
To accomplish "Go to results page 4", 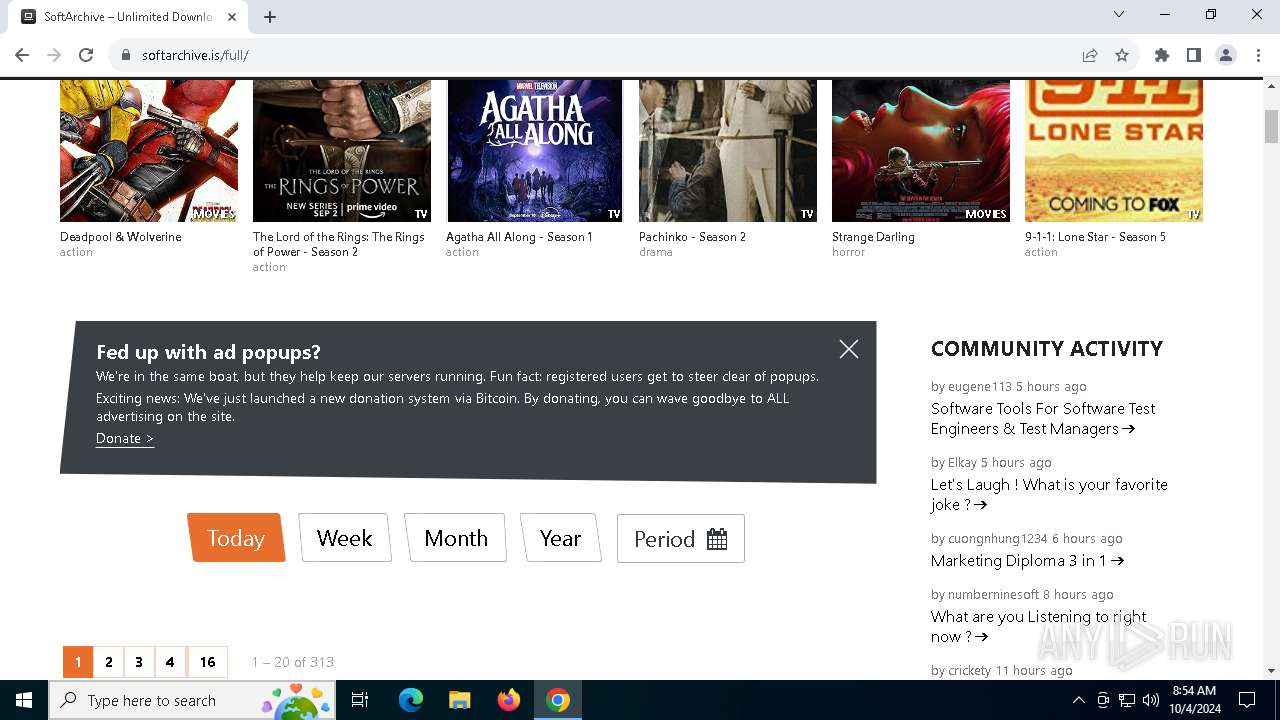I will click(170, 662).
